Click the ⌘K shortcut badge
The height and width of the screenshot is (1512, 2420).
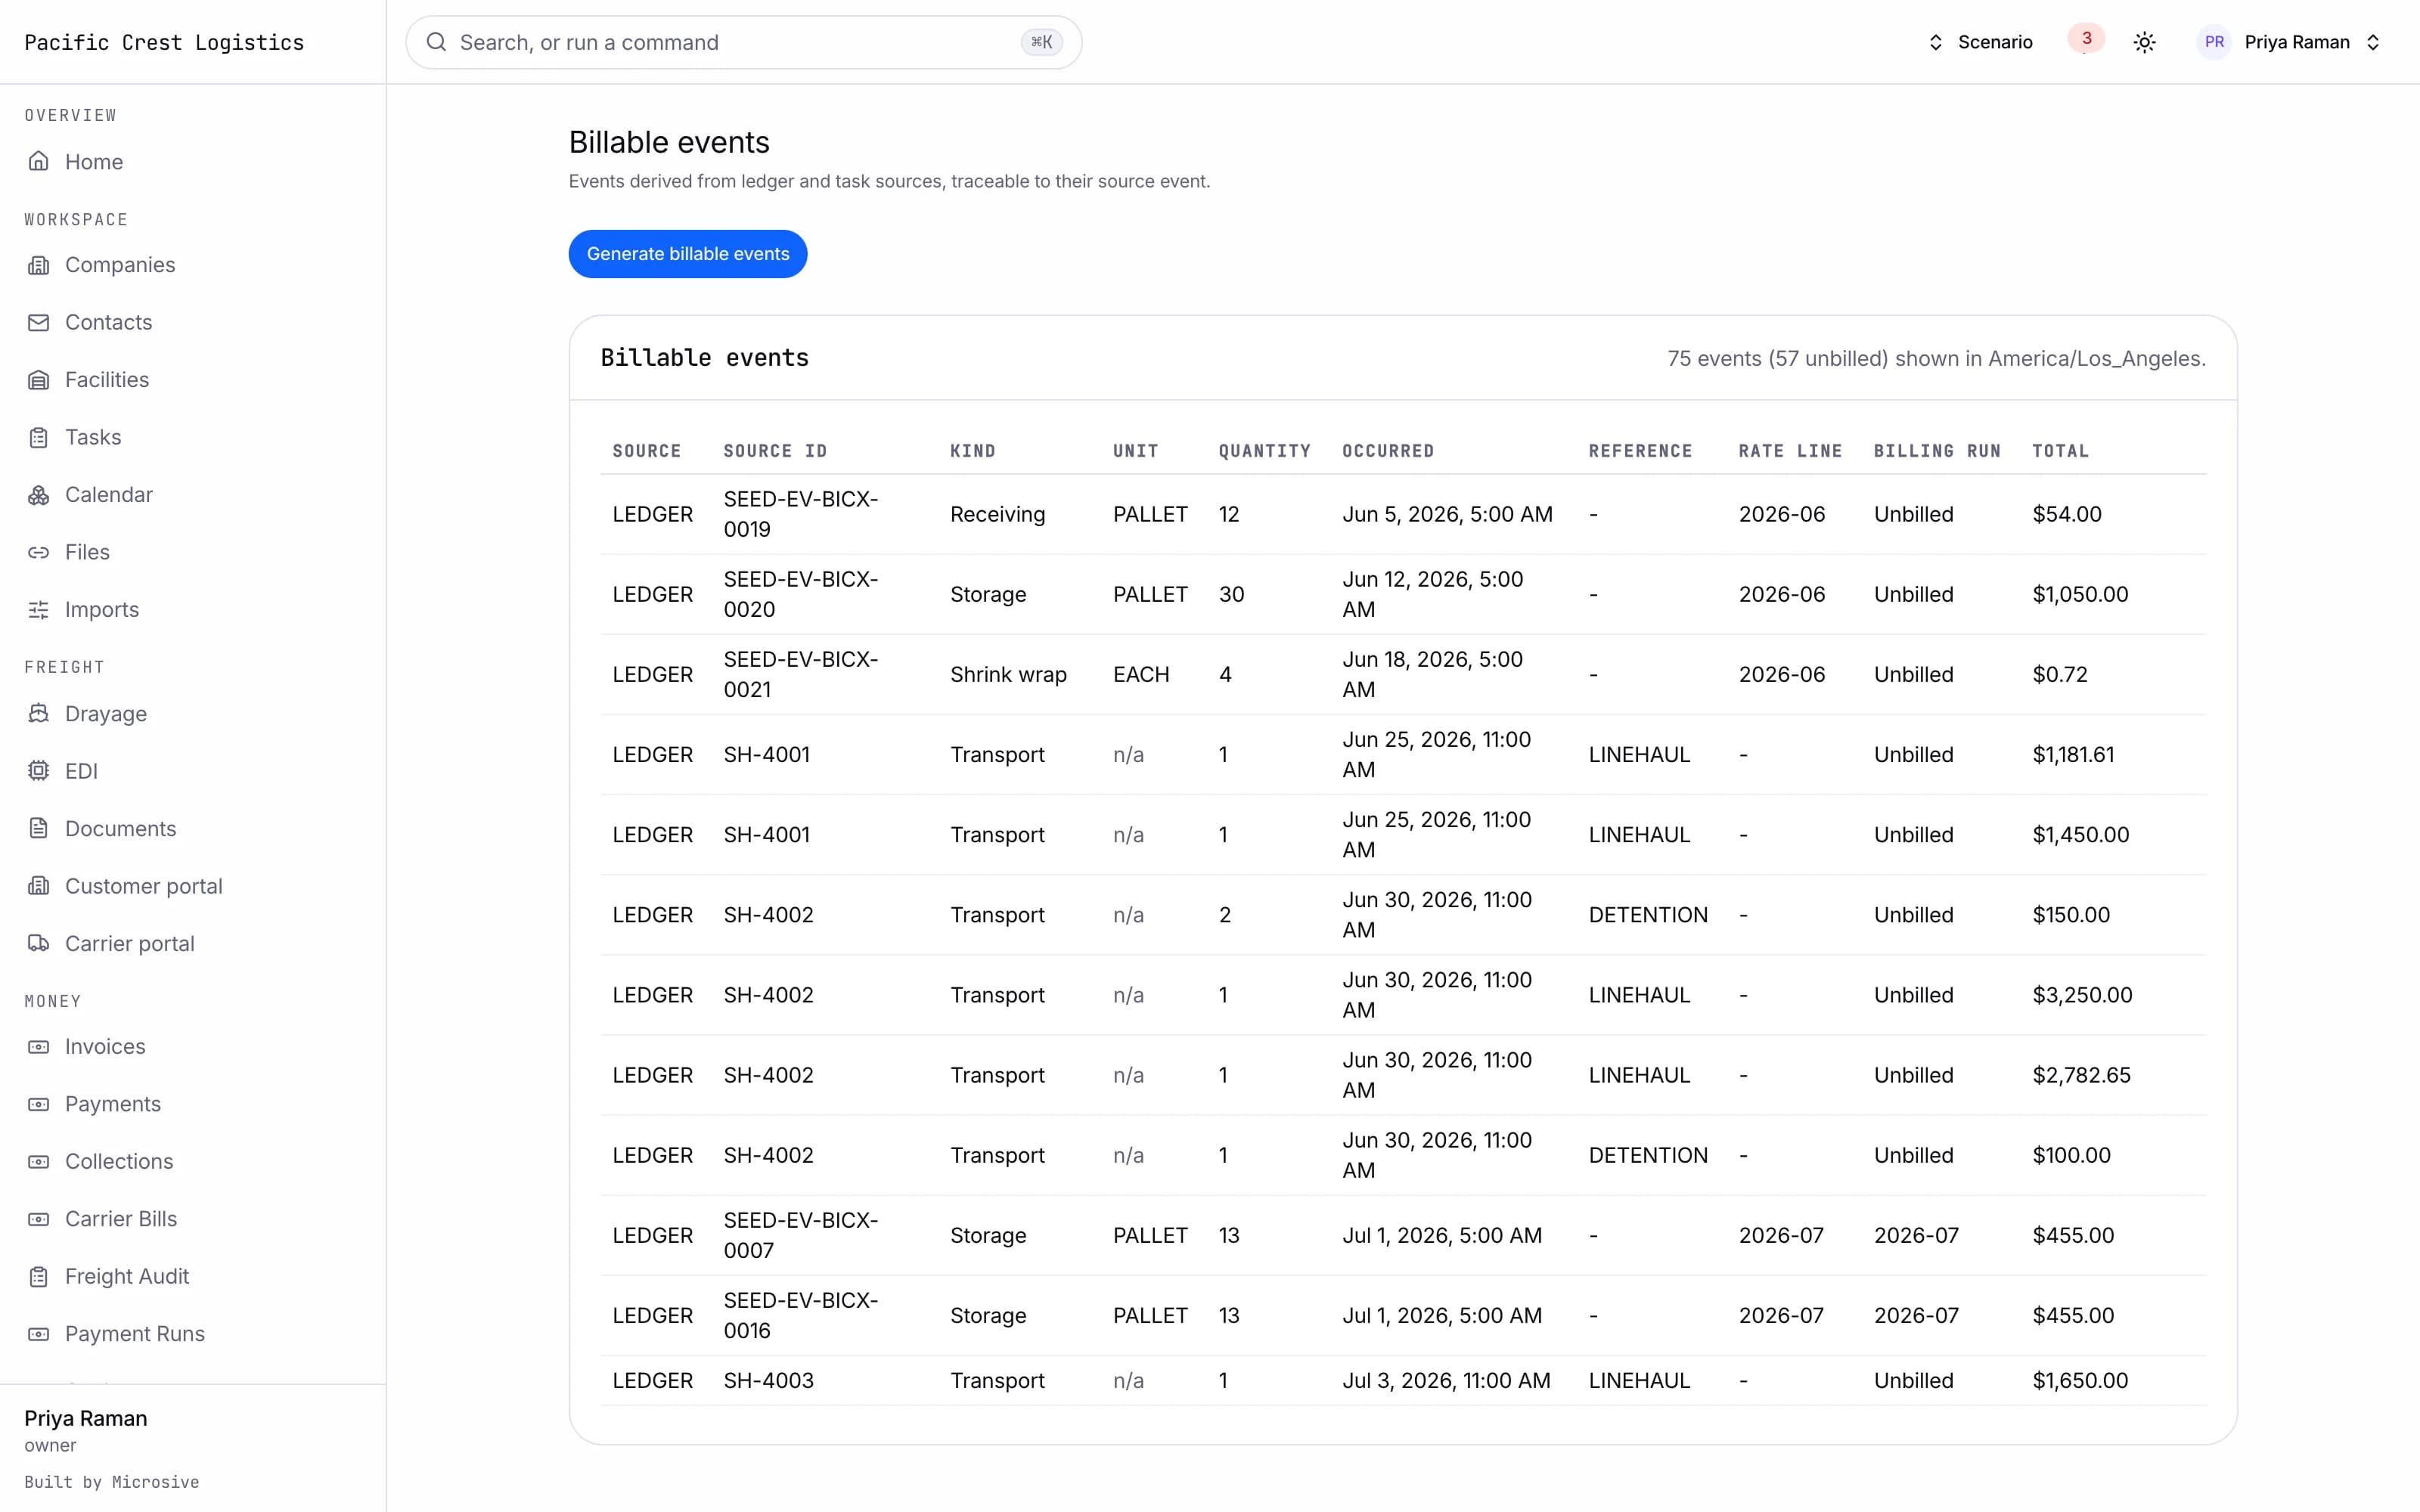click(1041, 42)
